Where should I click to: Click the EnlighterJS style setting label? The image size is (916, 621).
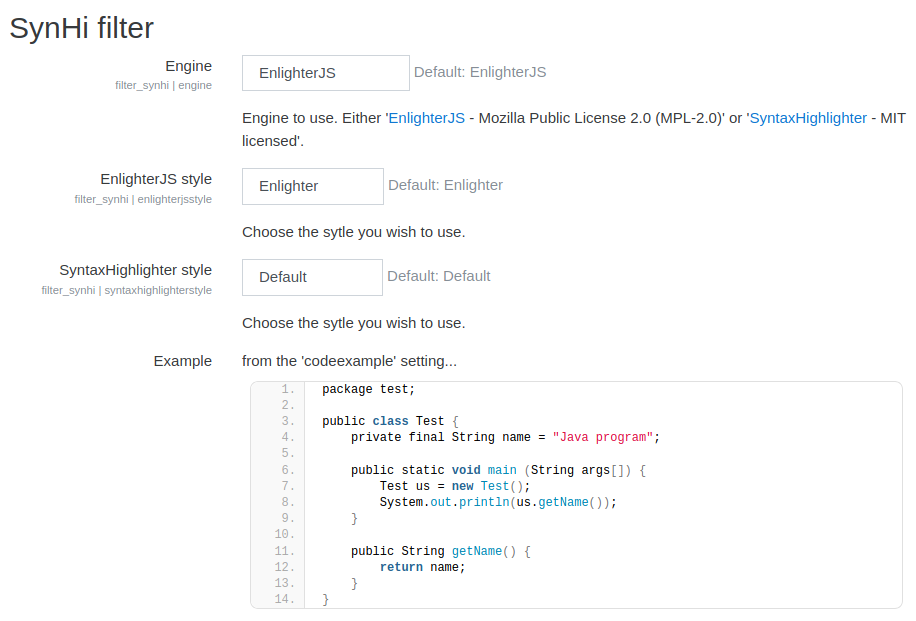pyautogui.click(x=156, y=179)
